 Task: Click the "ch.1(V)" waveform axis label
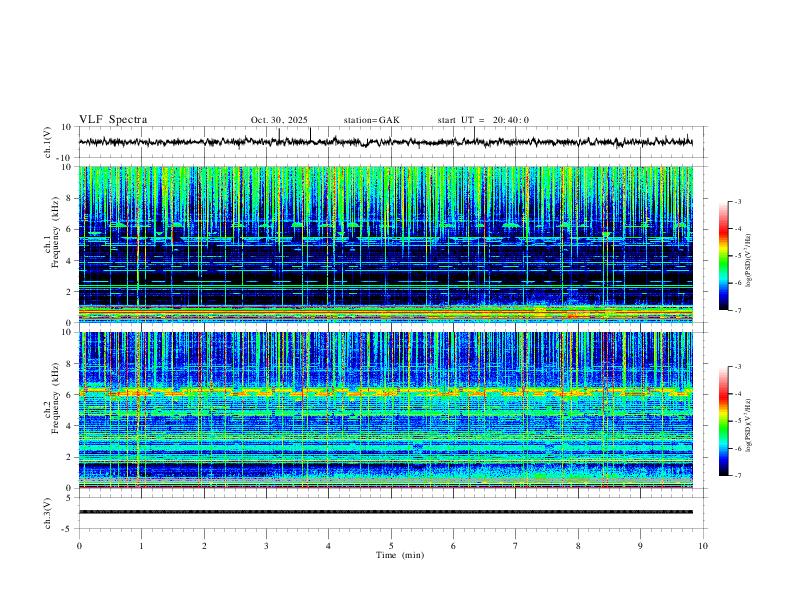coord(48,142)
